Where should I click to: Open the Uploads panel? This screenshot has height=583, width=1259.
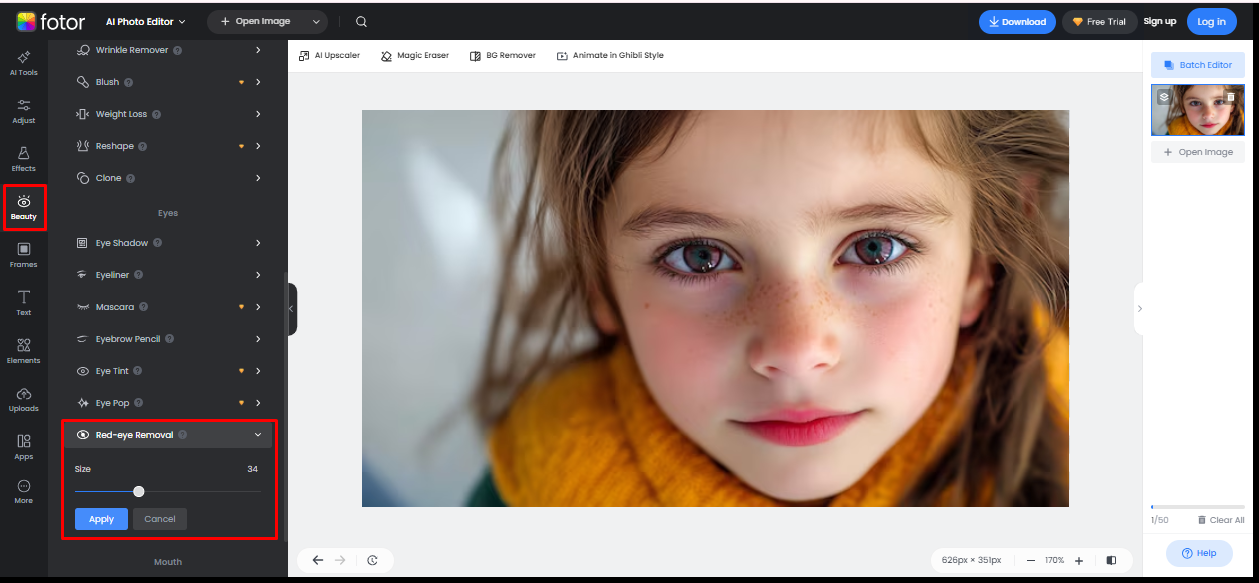[x=23, y=399]
